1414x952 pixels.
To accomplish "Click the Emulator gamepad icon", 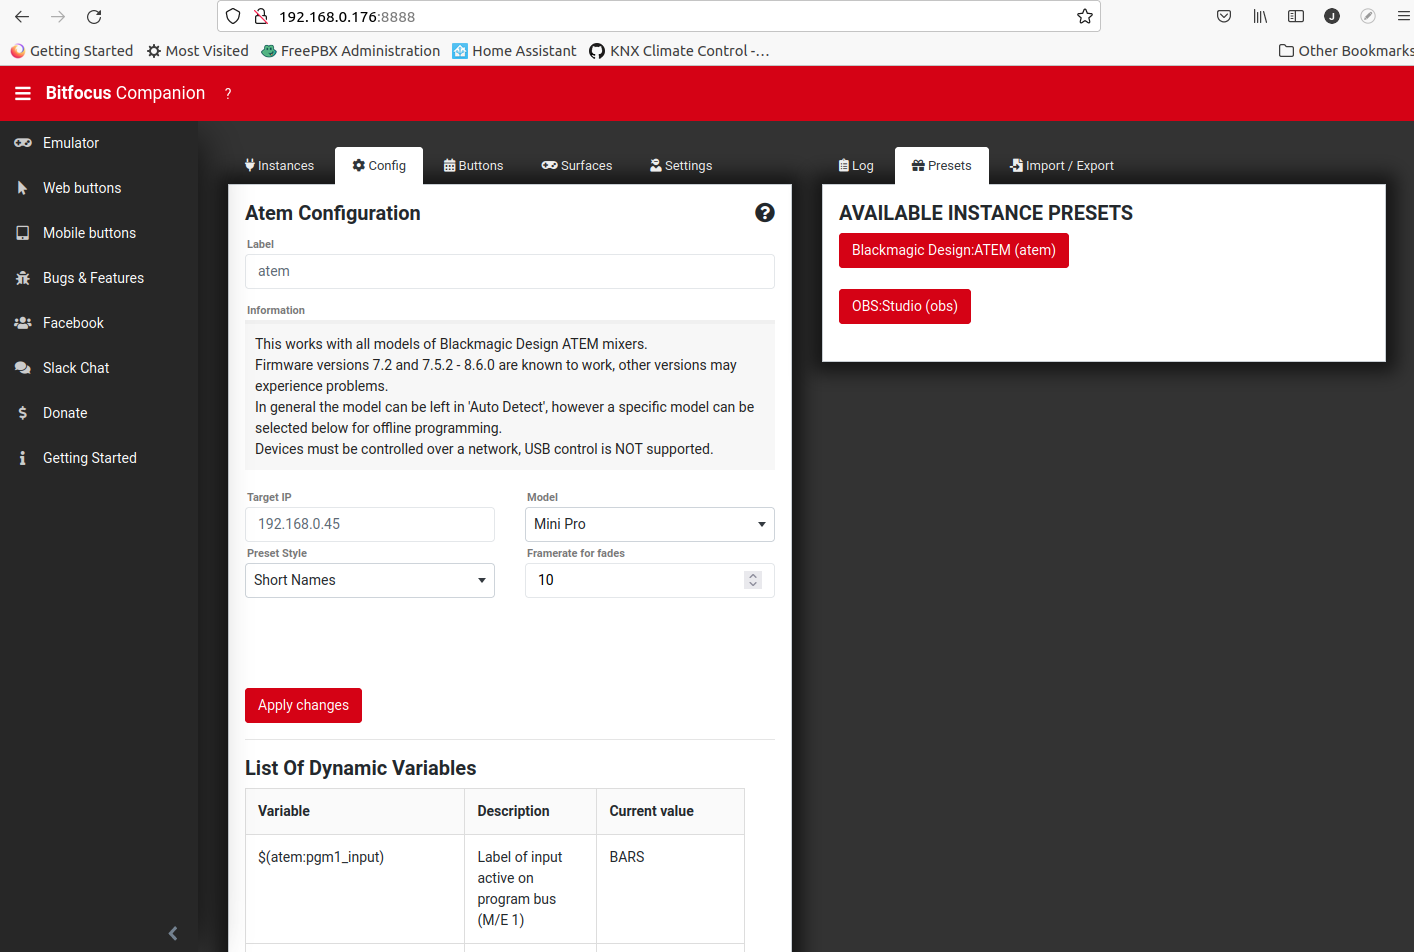I will coord(23,143).
